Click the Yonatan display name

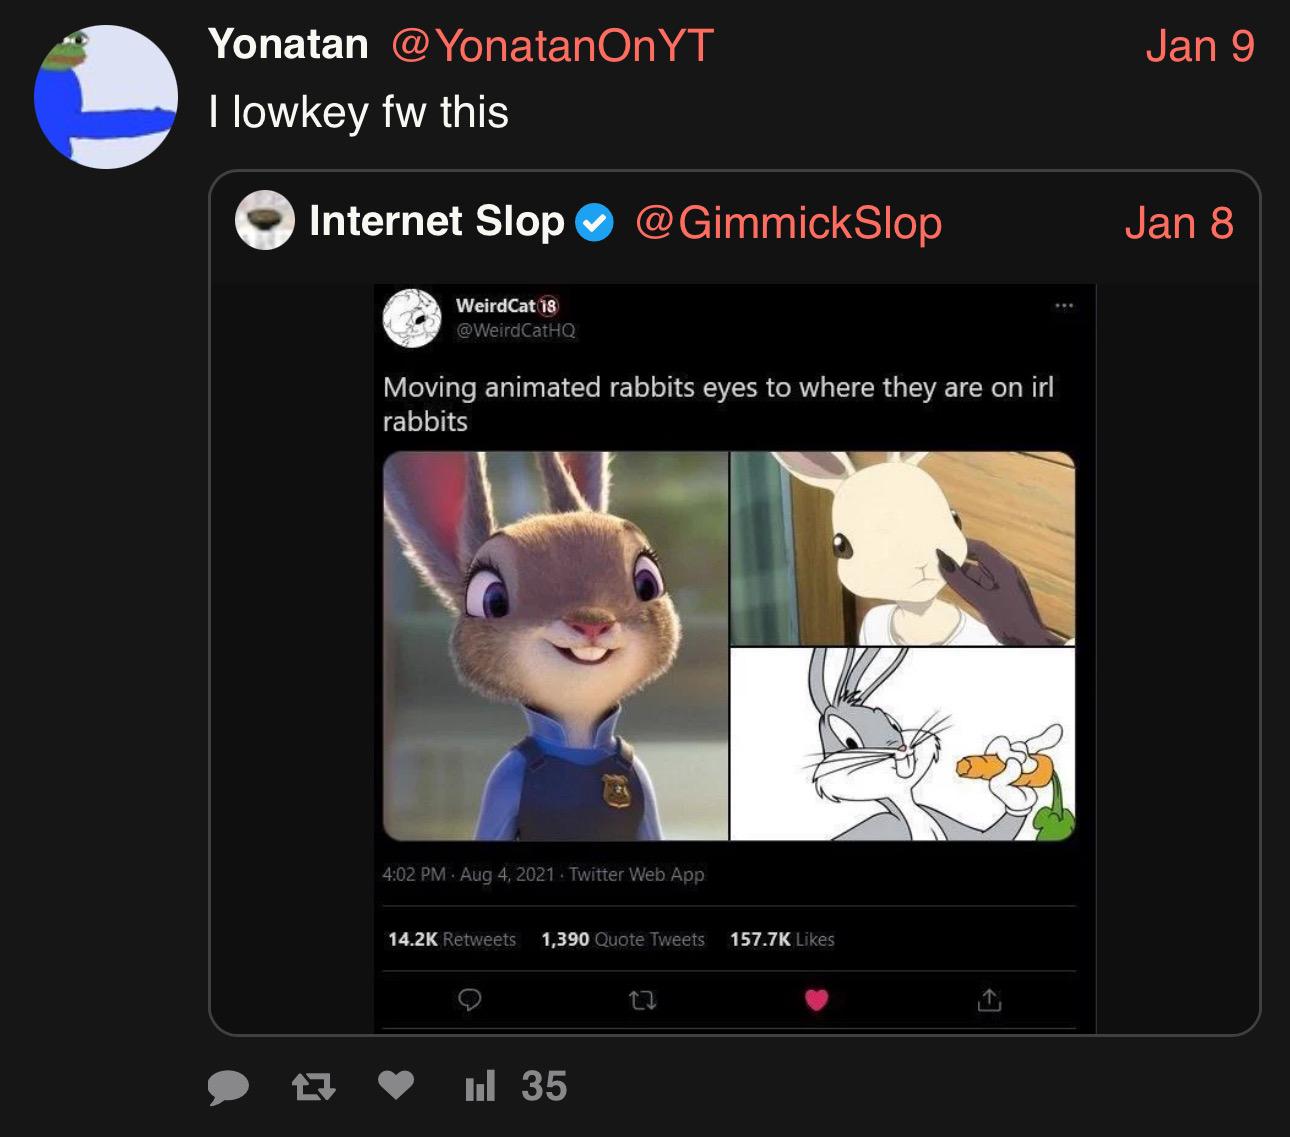(x=288, y=44)
